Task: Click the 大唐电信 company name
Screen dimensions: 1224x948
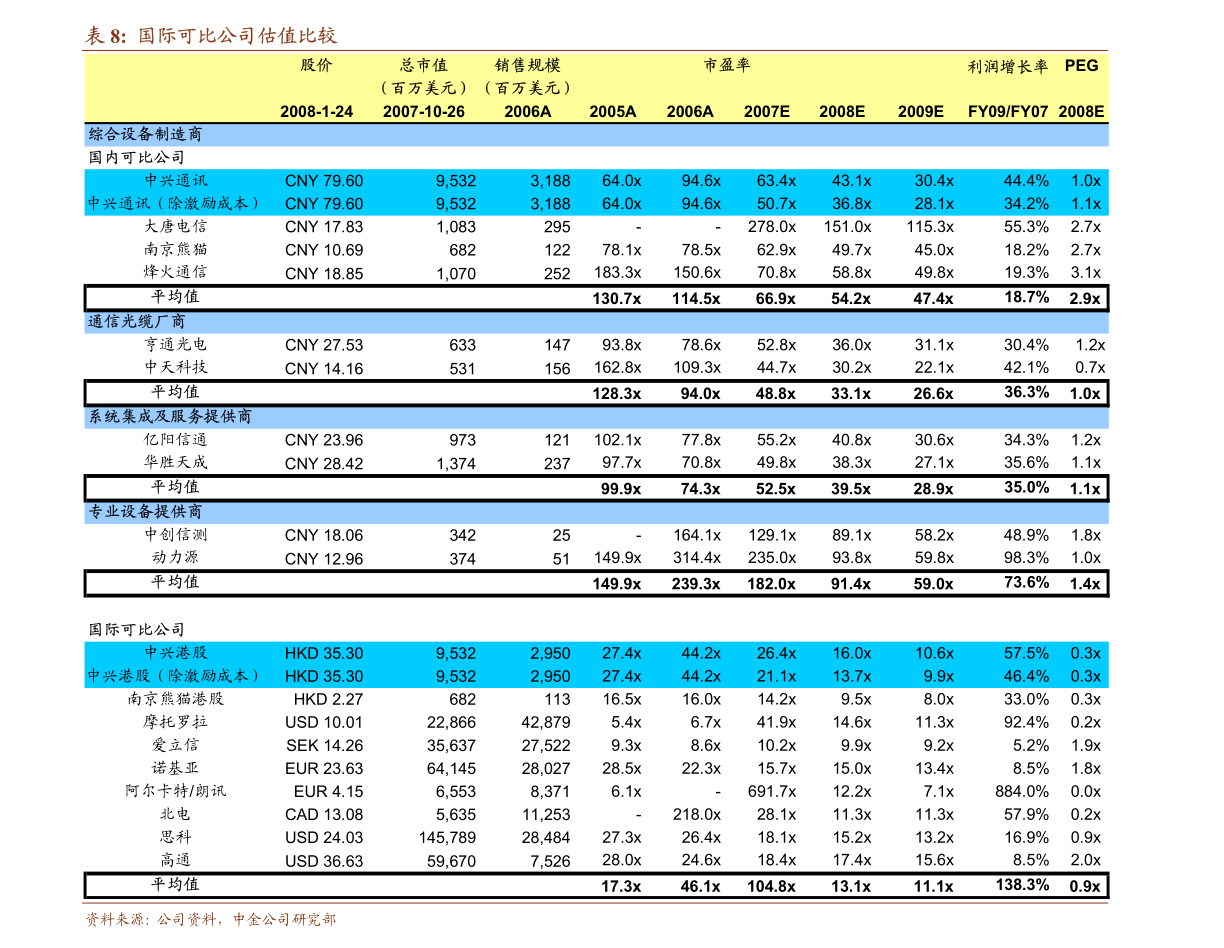Action: pyautogui.click(x=175, y=226)
